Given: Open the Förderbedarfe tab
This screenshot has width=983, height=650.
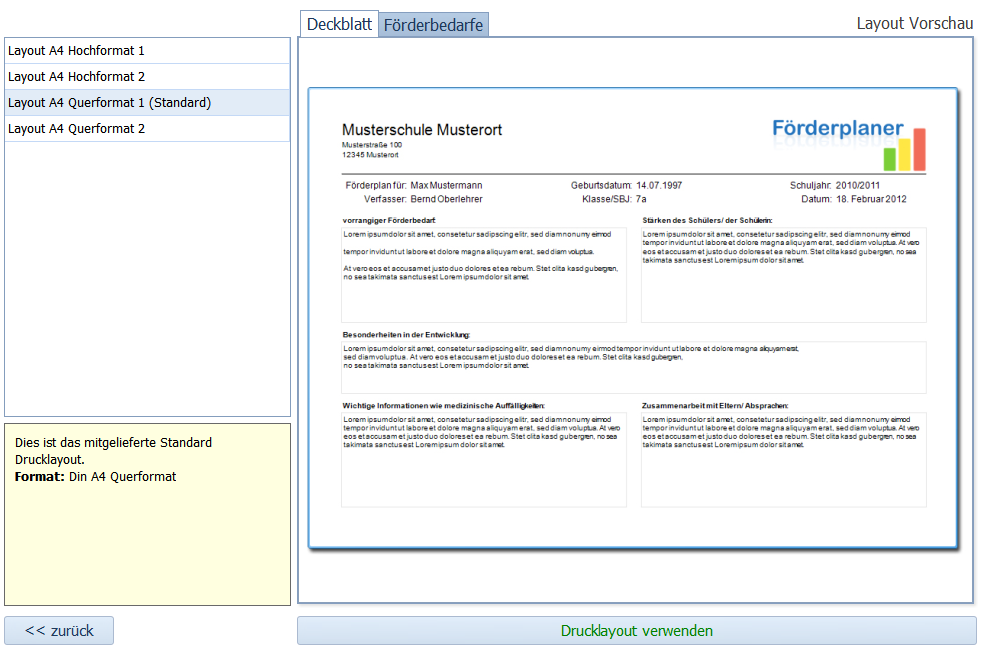Looking at the screenshot, I should point(434,26).
